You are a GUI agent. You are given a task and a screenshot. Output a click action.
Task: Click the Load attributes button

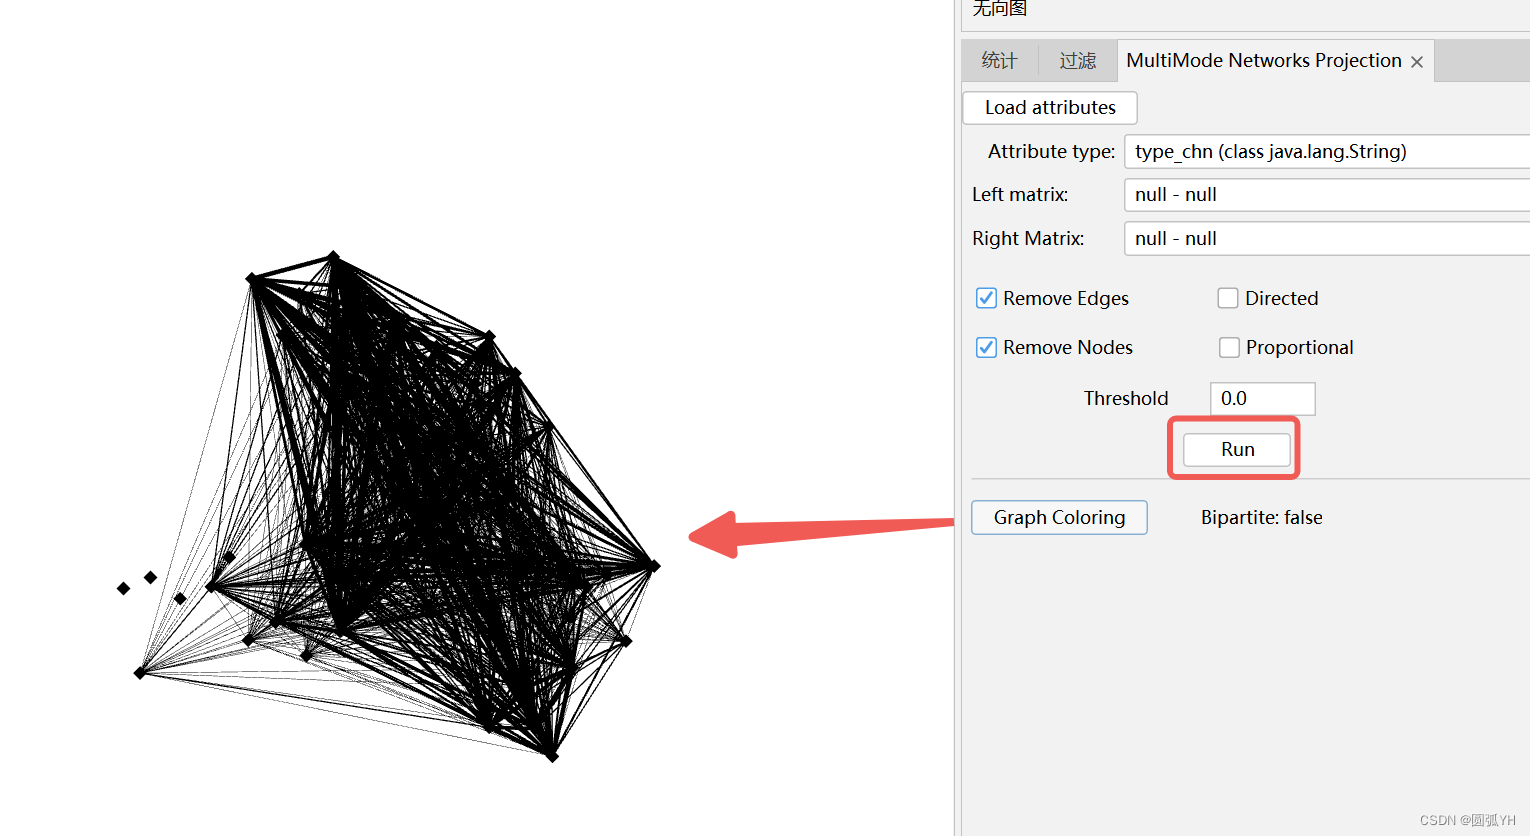point(1049,107)
